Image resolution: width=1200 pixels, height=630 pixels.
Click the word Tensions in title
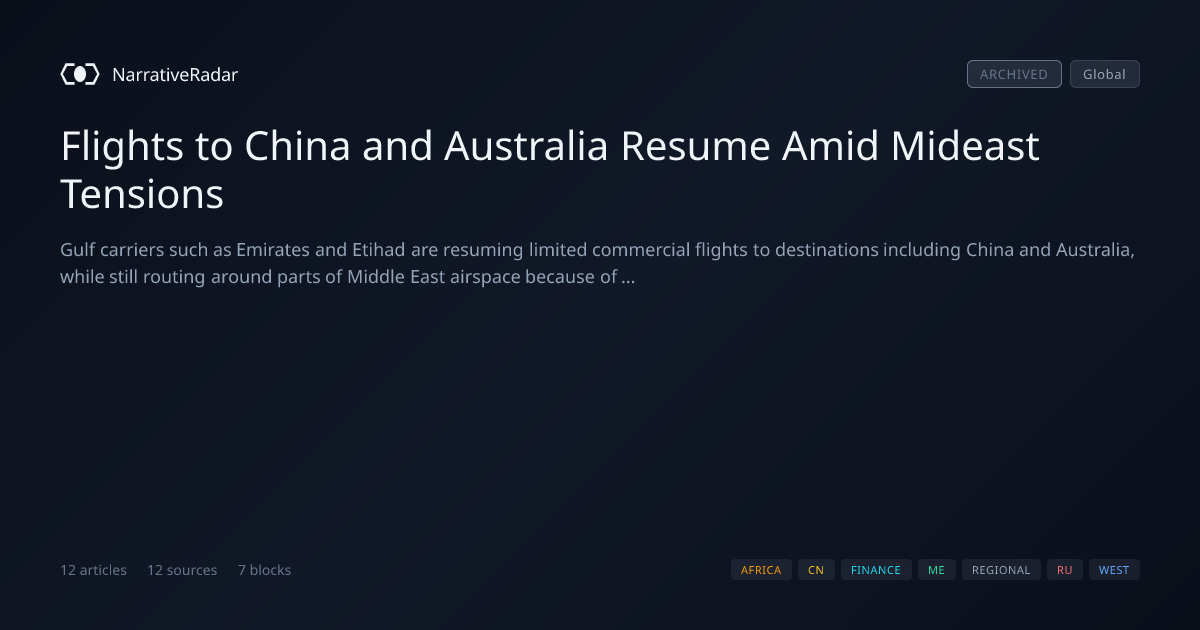[x=142, y=194]
